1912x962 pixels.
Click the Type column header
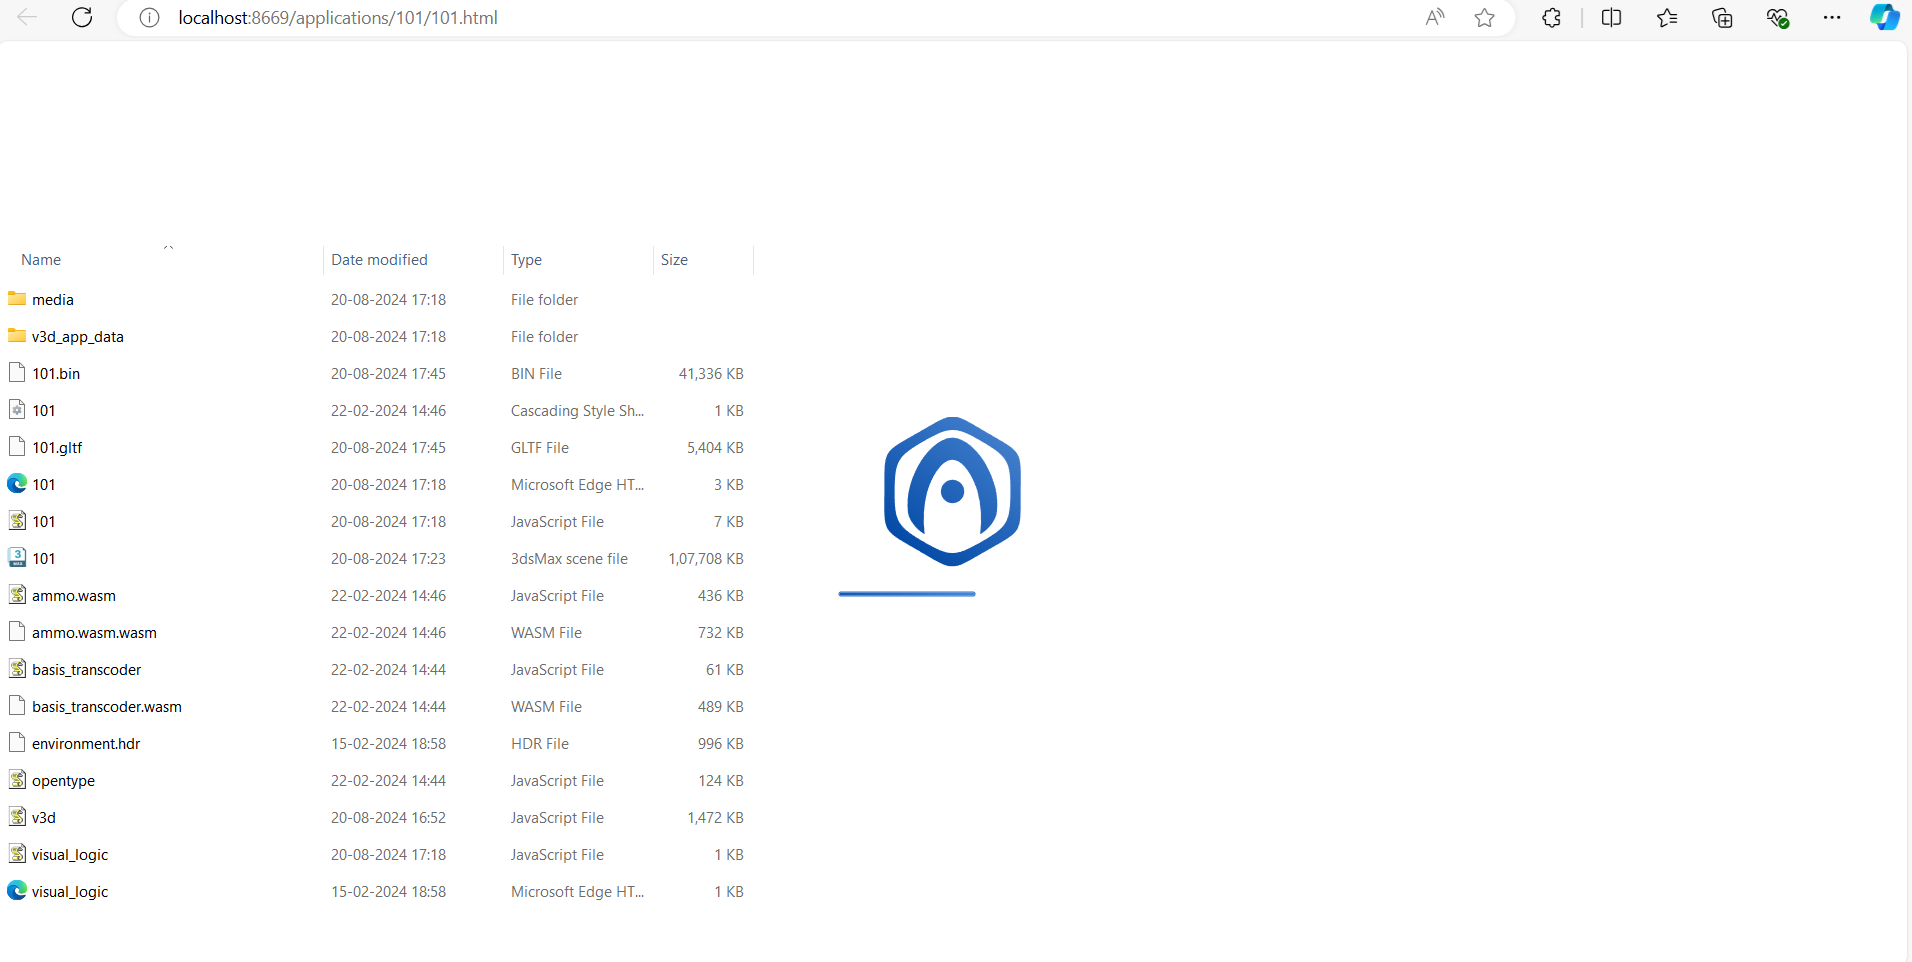click(526, 260)
